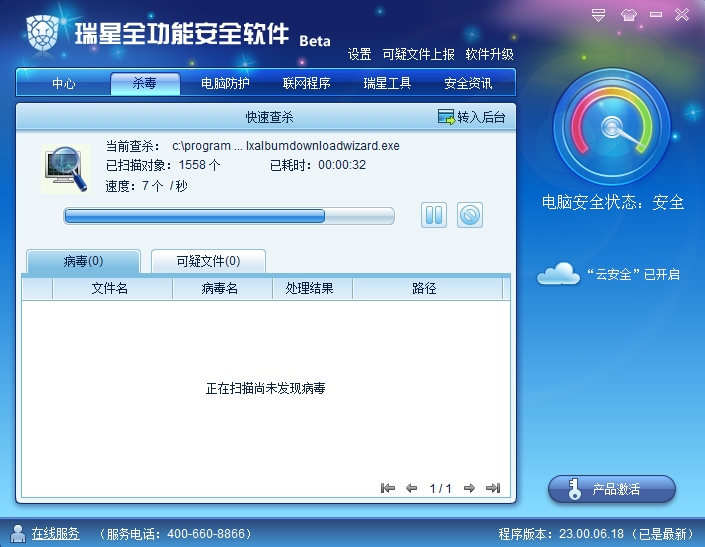Open the main menu dropdown icon
Image resolution: width=705 pixels, height=547 pixels.
(x=598, y=15)
